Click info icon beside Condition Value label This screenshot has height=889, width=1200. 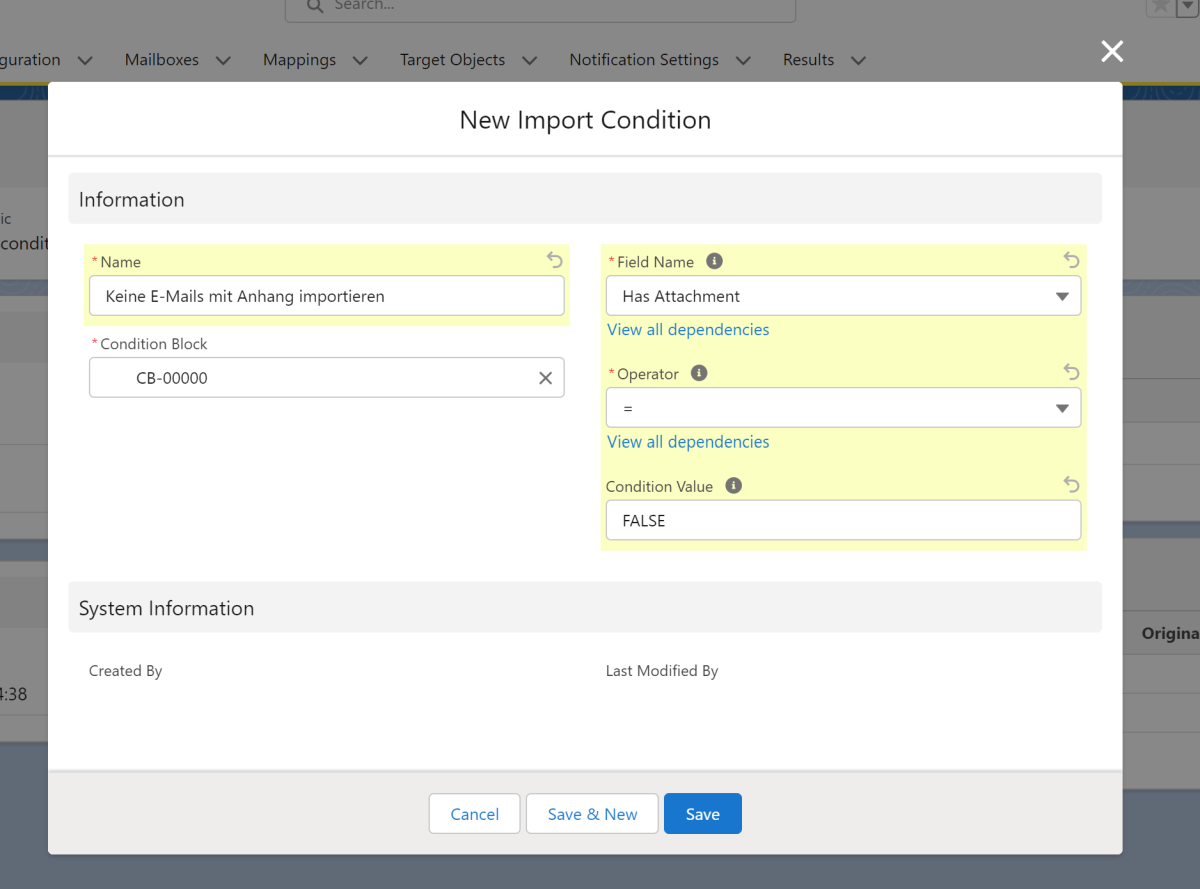pos(733,486)
